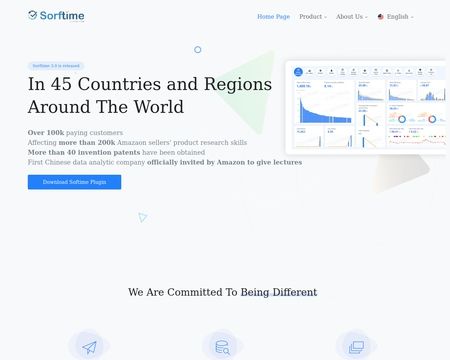Click the US flag icon beside English
450x360 pixels.
[381, 17]
